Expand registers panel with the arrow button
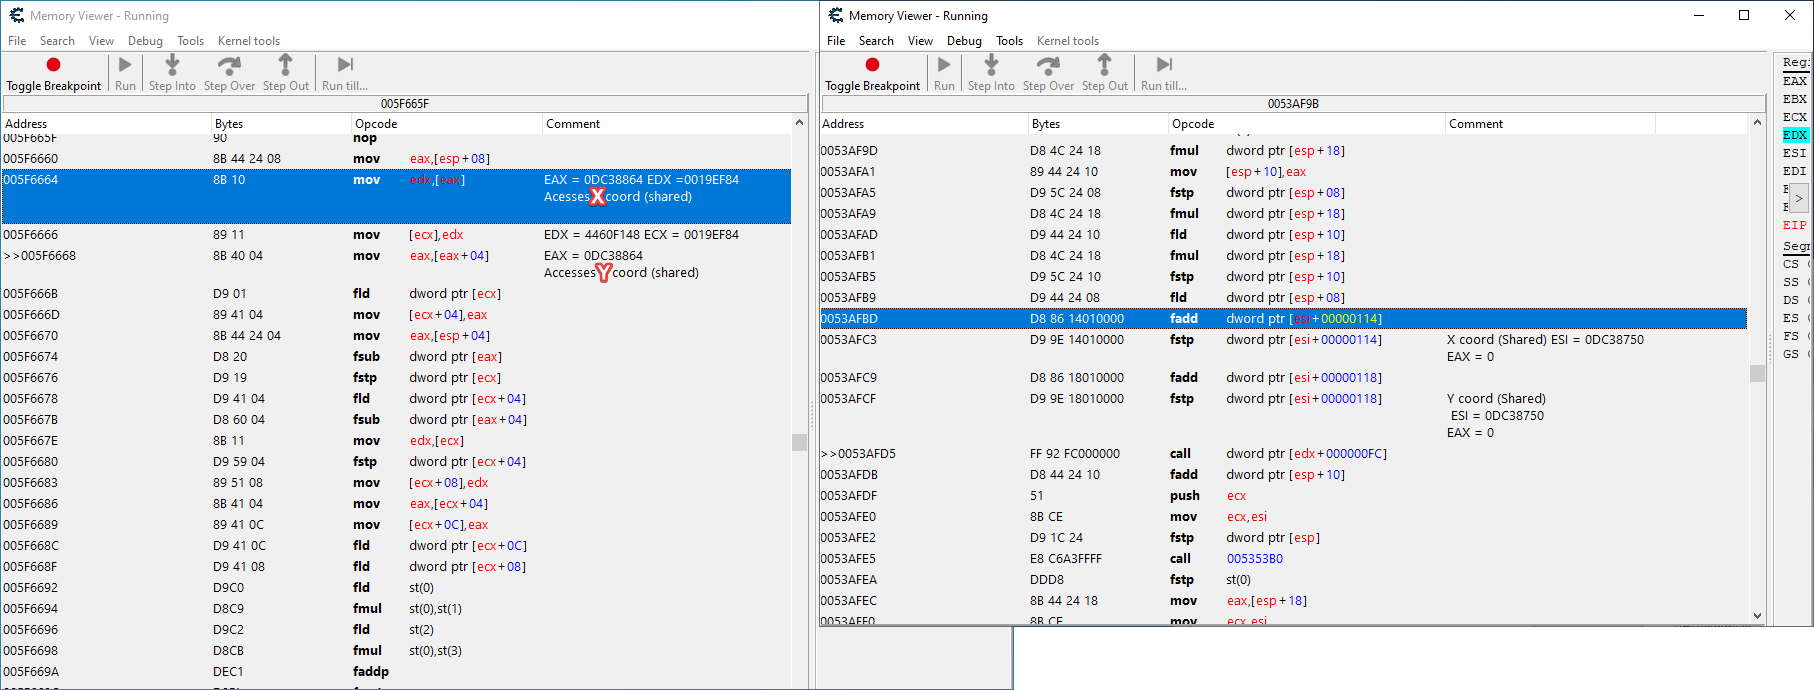The image size is (1814, 690). point(1798,199)
